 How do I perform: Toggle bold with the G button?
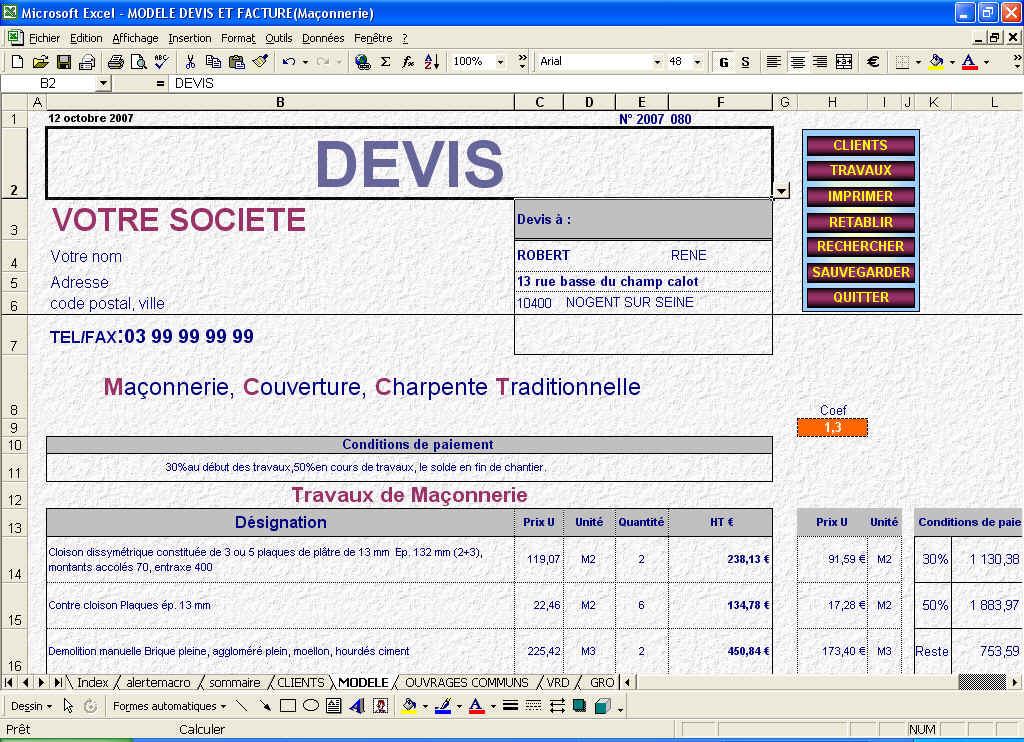723,61
